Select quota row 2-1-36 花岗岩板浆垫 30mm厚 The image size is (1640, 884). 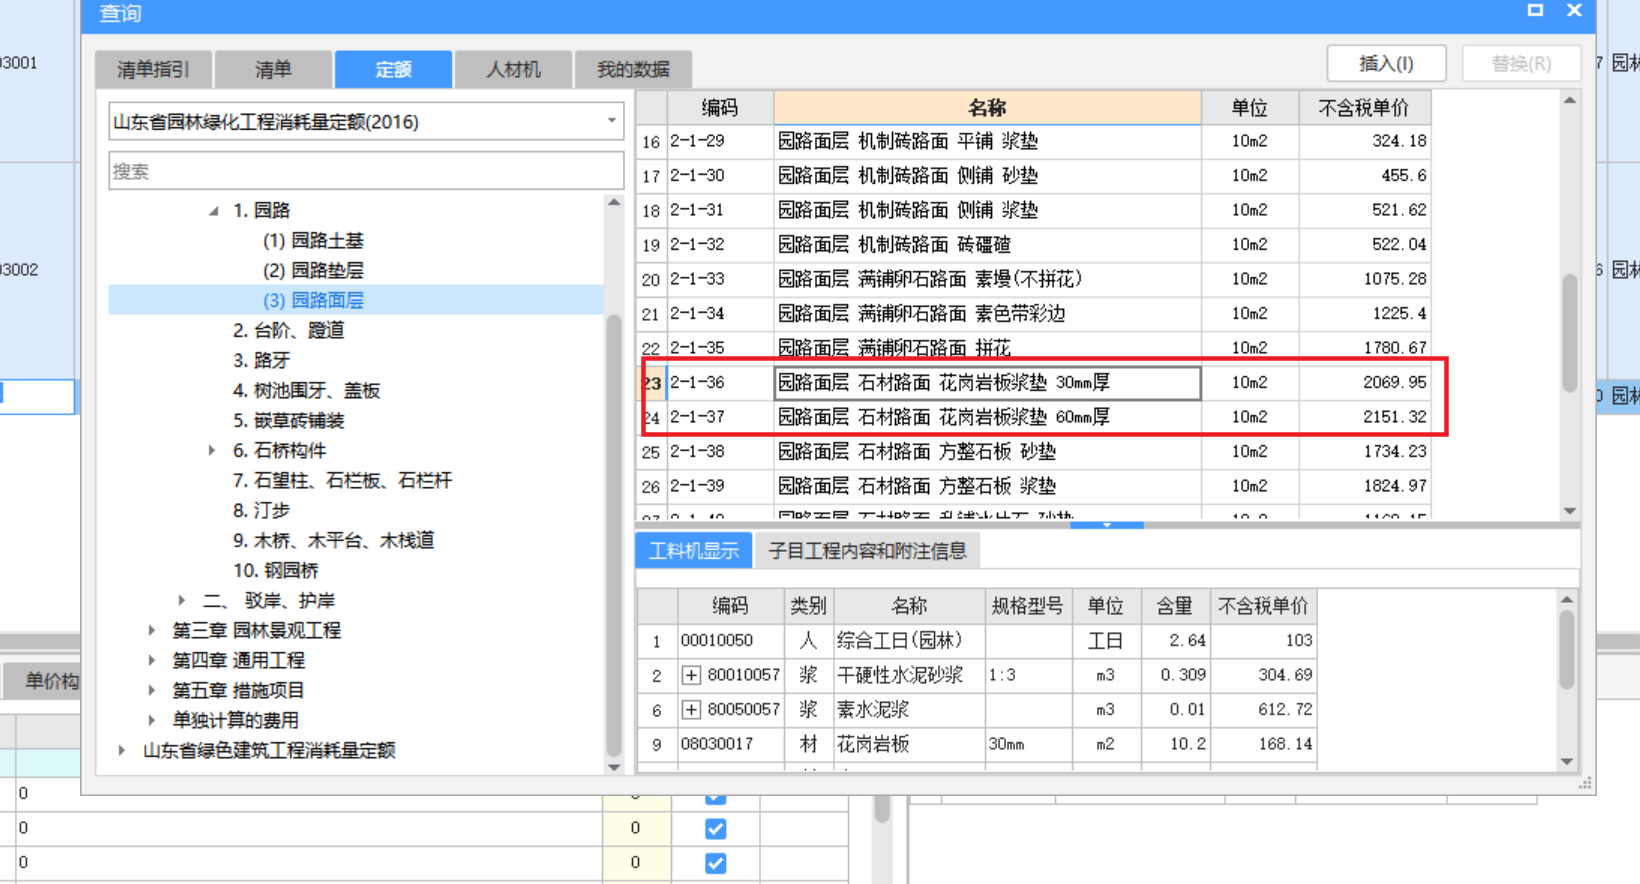[x=1034, y=383]
